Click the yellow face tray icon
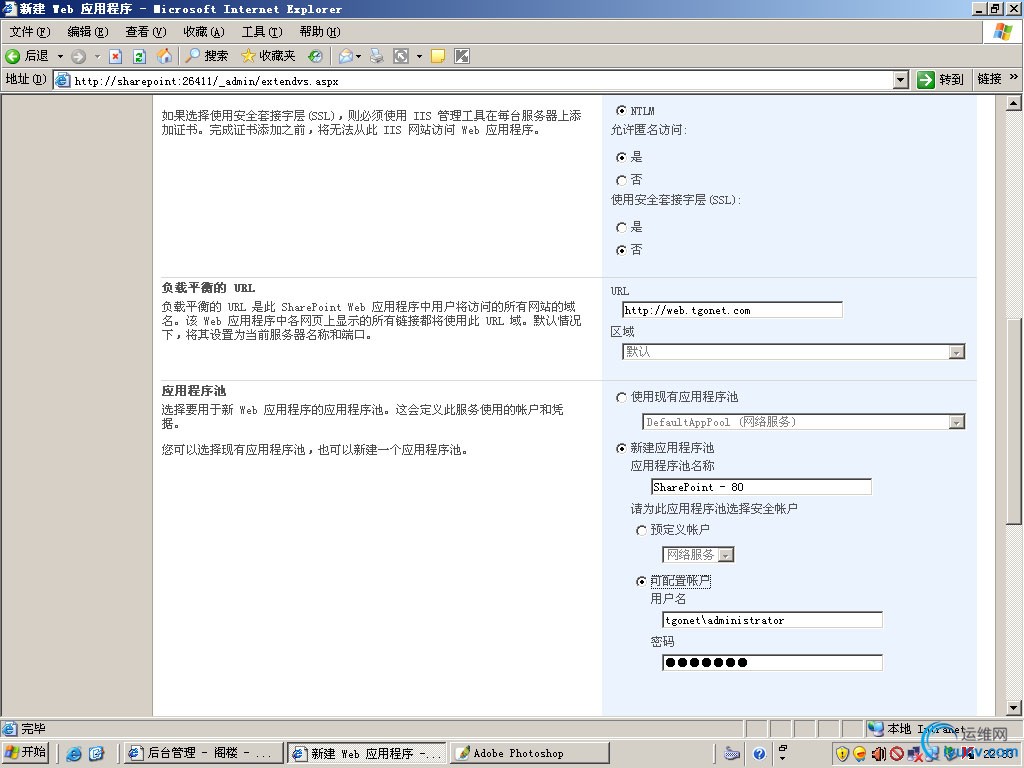1024x768 pixels. (x=860, y=754)
